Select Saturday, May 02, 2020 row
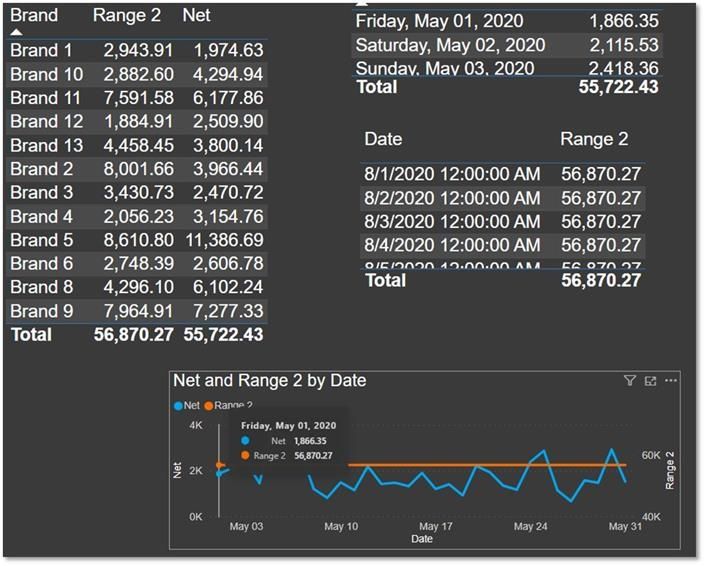This screenshot has height=566, width=705. point(507,45)
